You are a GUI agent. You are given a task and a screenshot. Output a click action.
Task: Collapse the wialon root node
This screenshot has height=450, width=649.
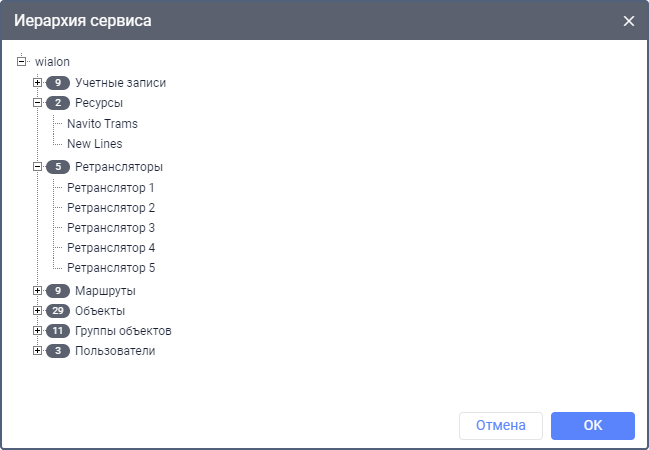pos(21,62)
